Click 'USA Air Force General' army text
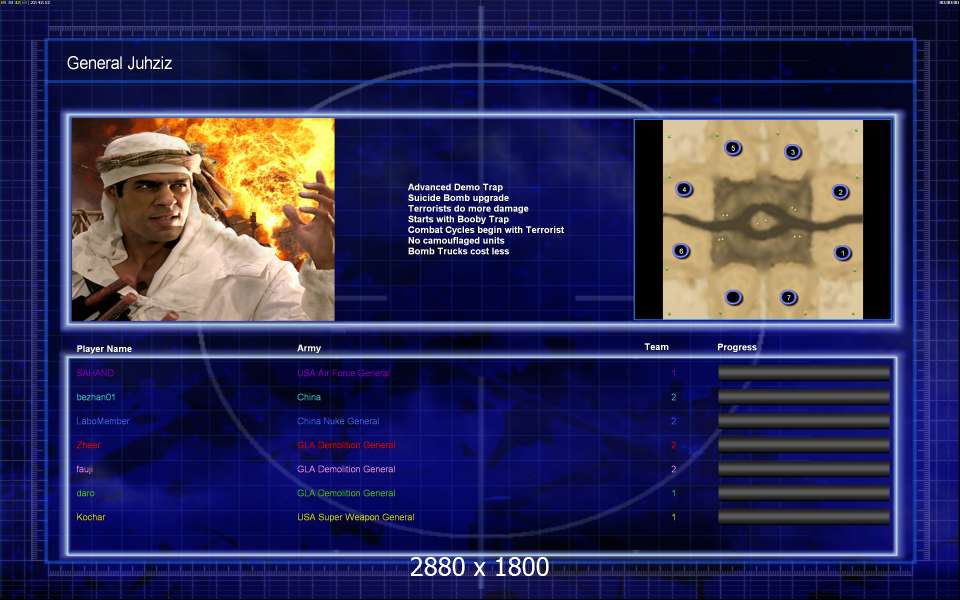Screen dimensions: 960x600 pyautogui.click(x=343, y=372)
